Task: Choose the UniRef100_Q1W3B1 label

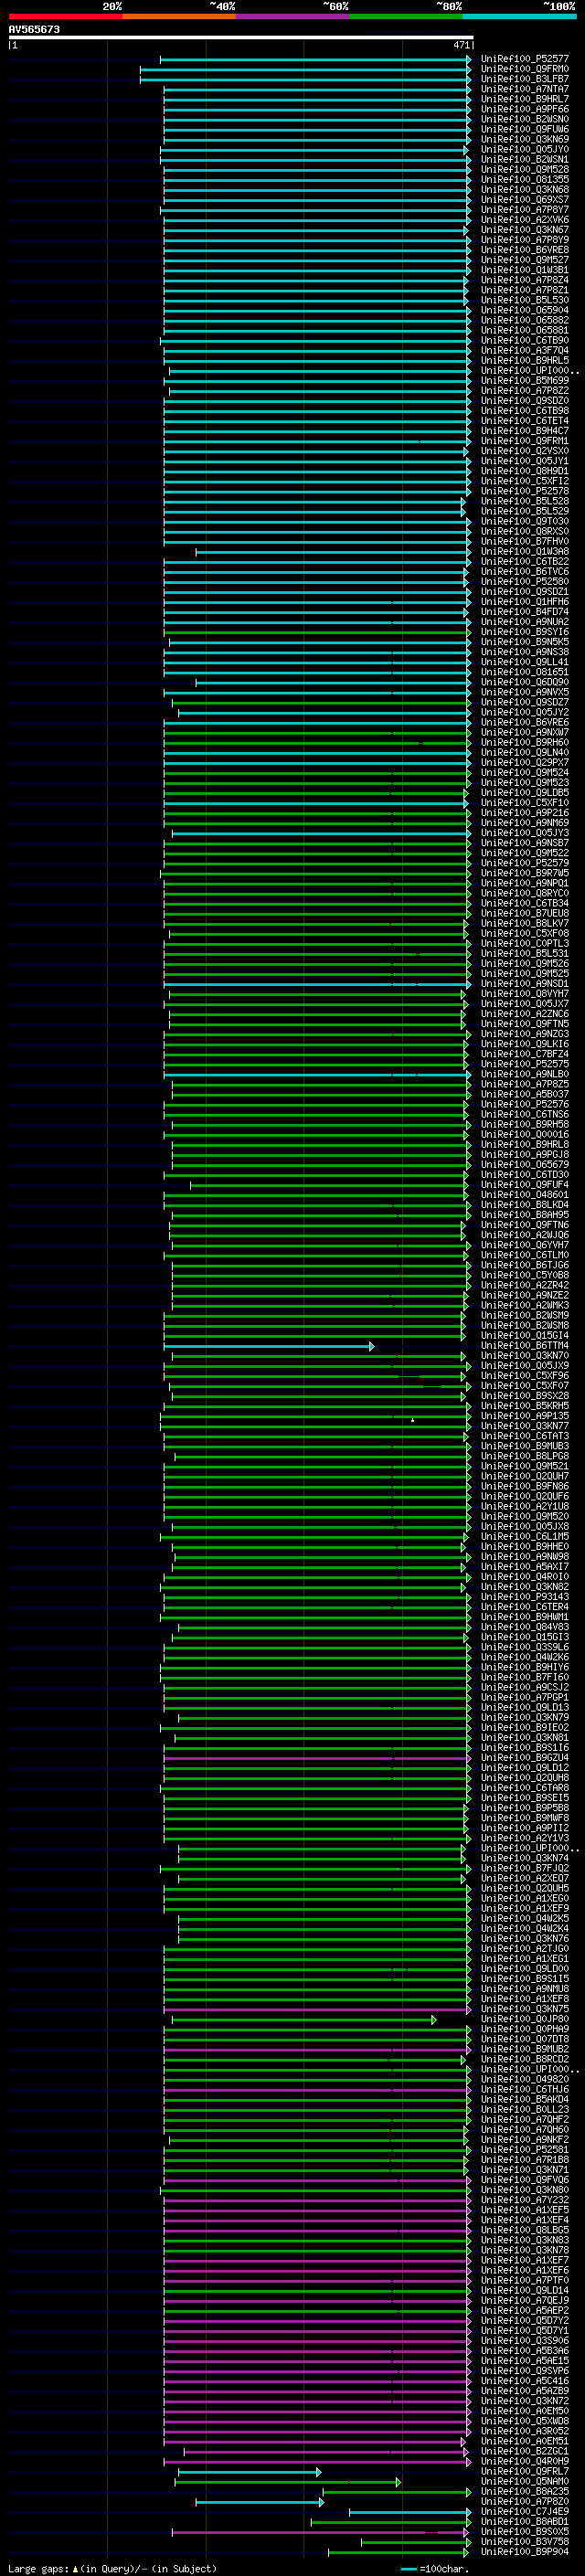Action: 525,270
